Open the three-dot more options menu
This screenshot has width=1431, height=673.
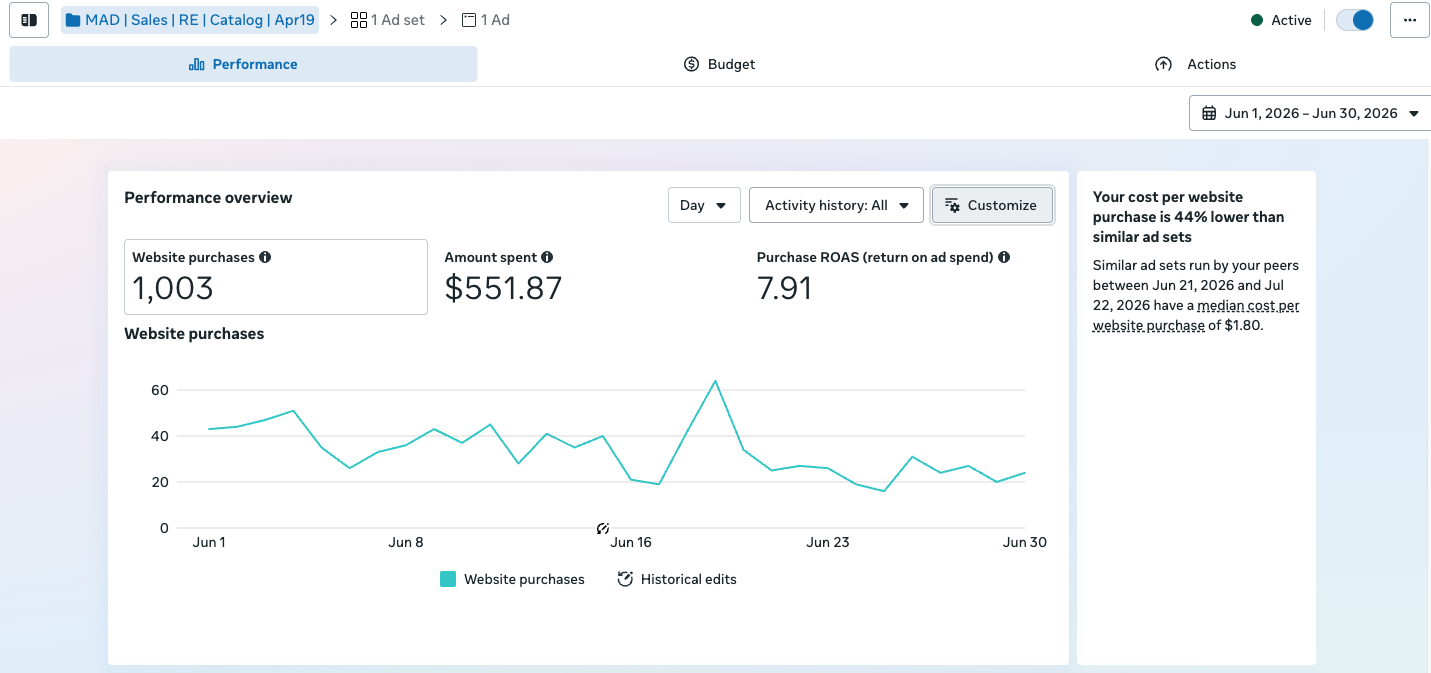click(x=1410, y=20)
